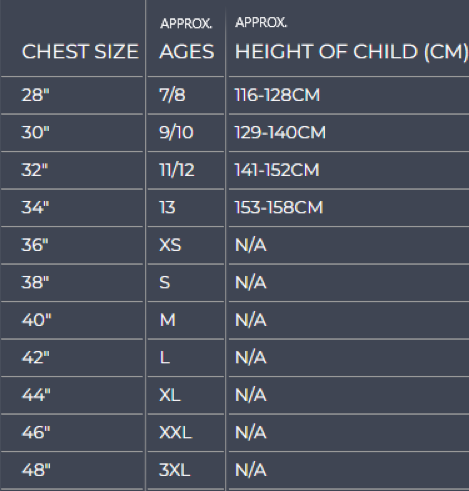Click the XL size cell
469x491 pixels.
click(170, 395)
